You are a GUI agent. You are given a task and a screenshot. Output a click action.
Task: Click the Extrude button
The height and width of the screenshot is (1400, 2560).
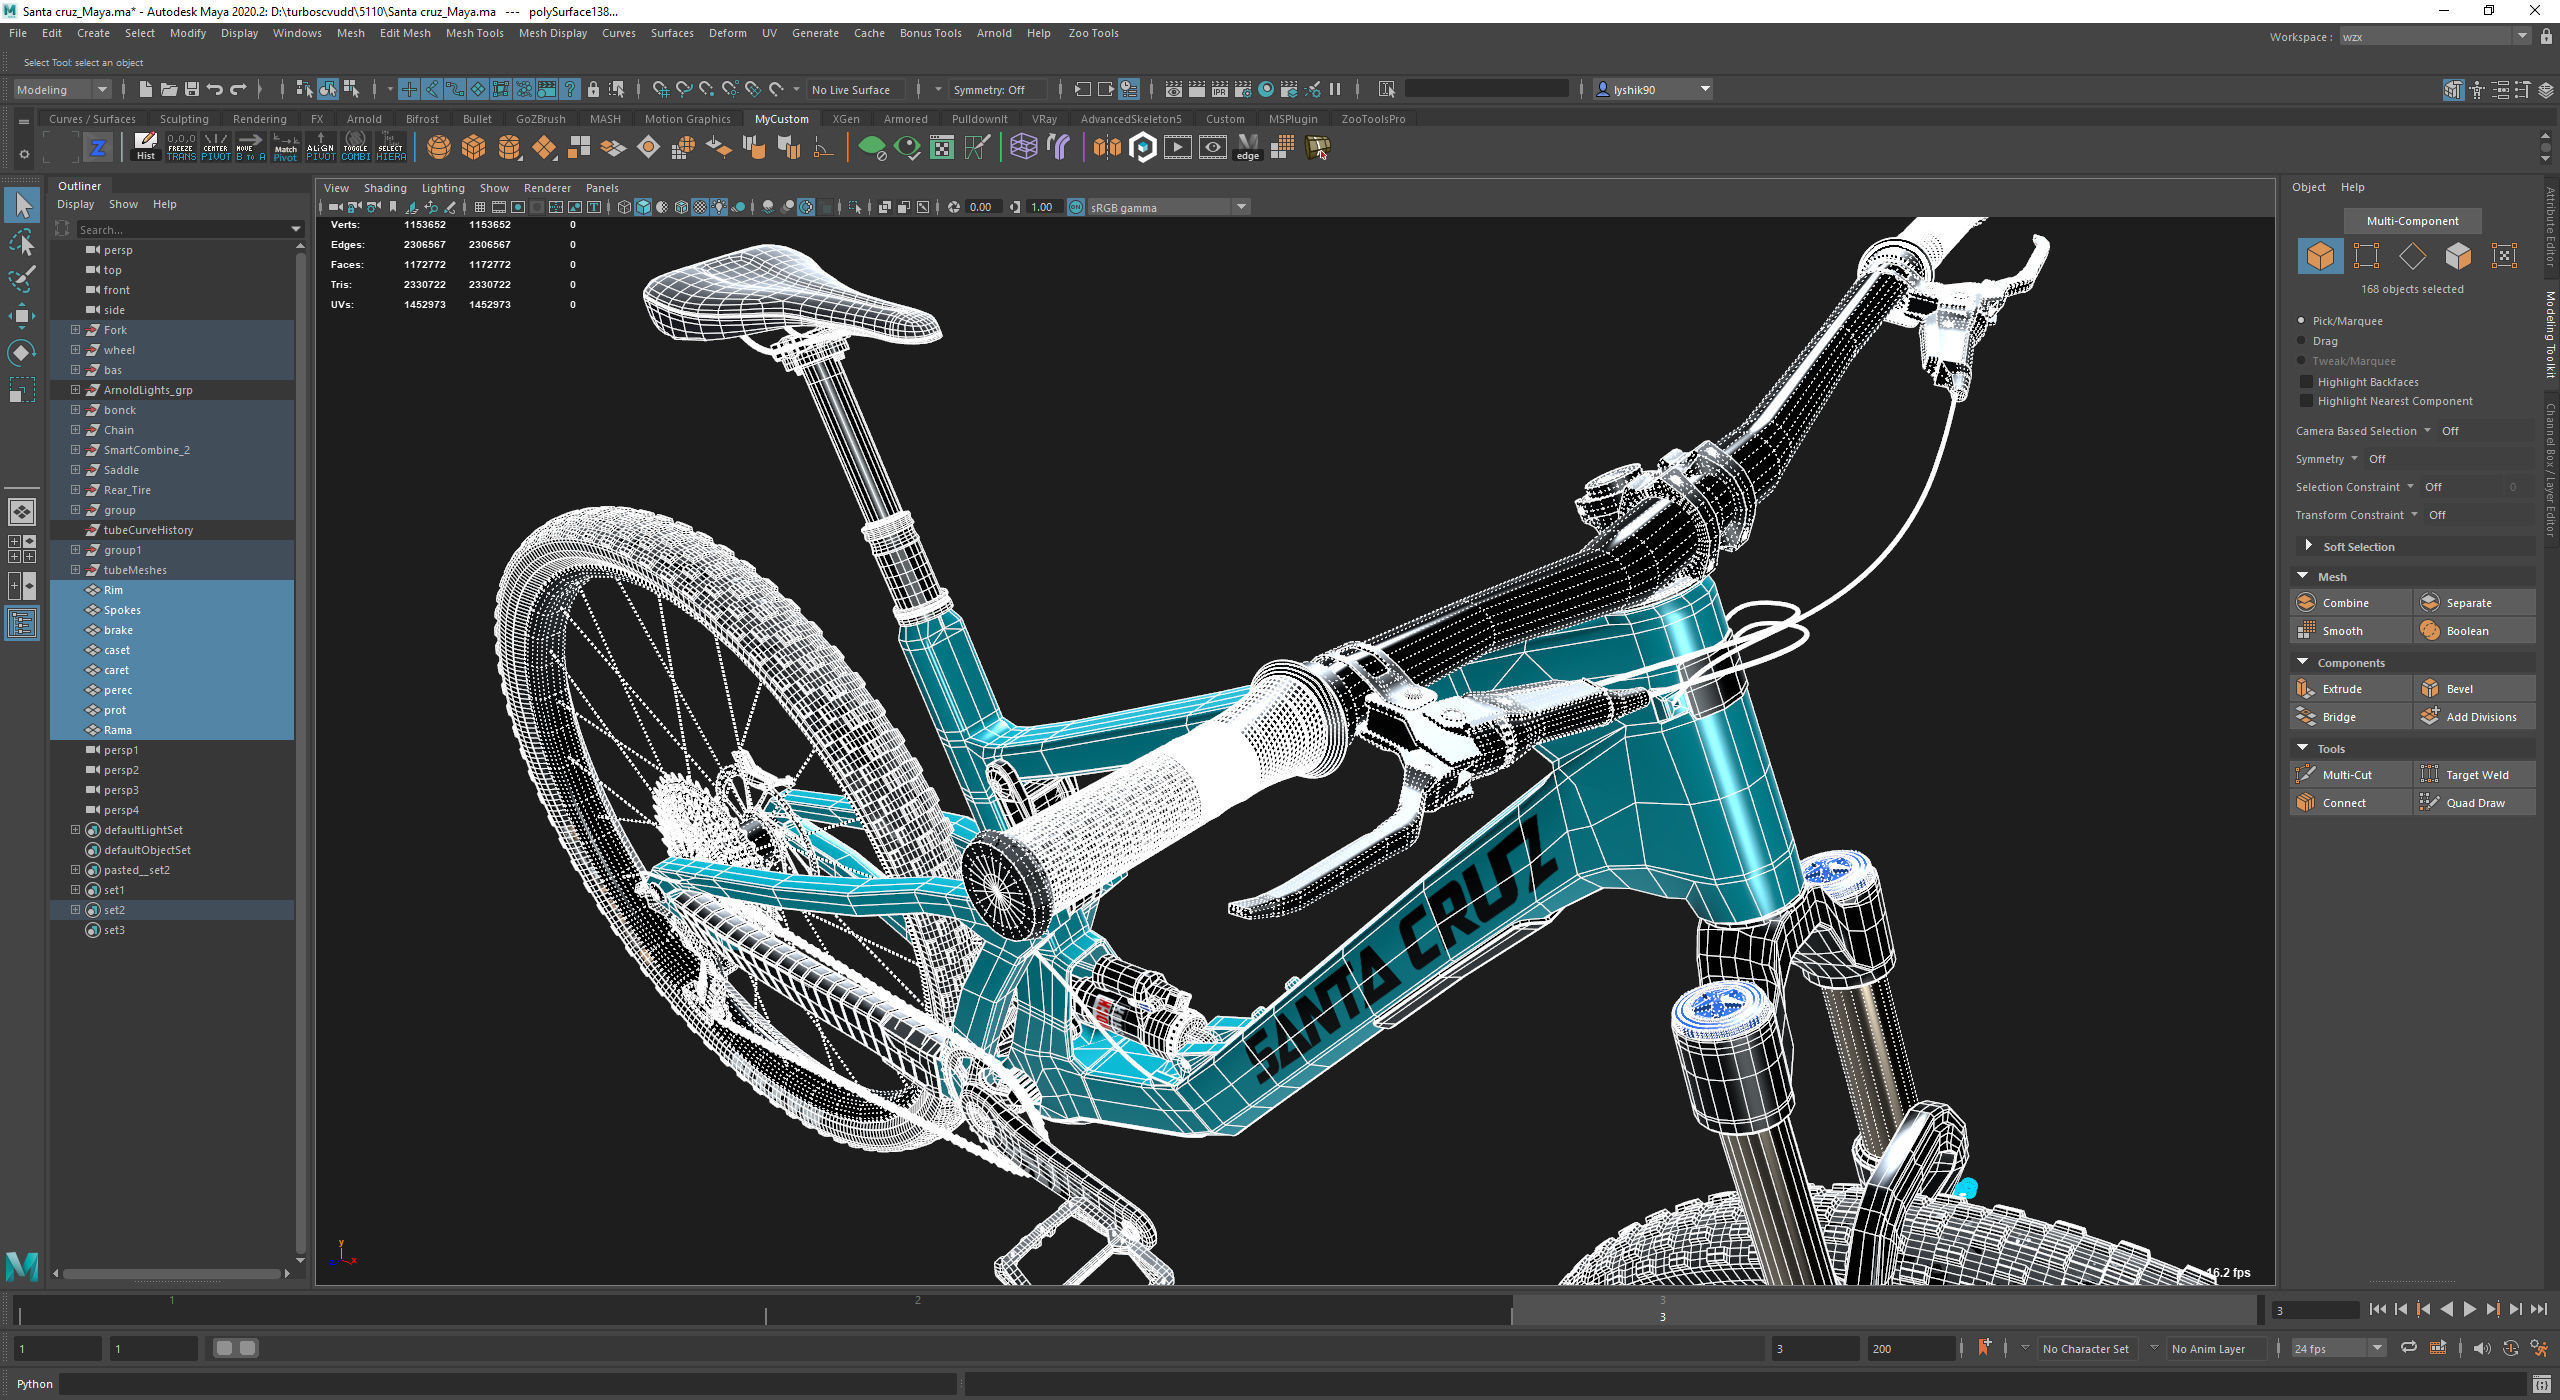point(2349,689)
